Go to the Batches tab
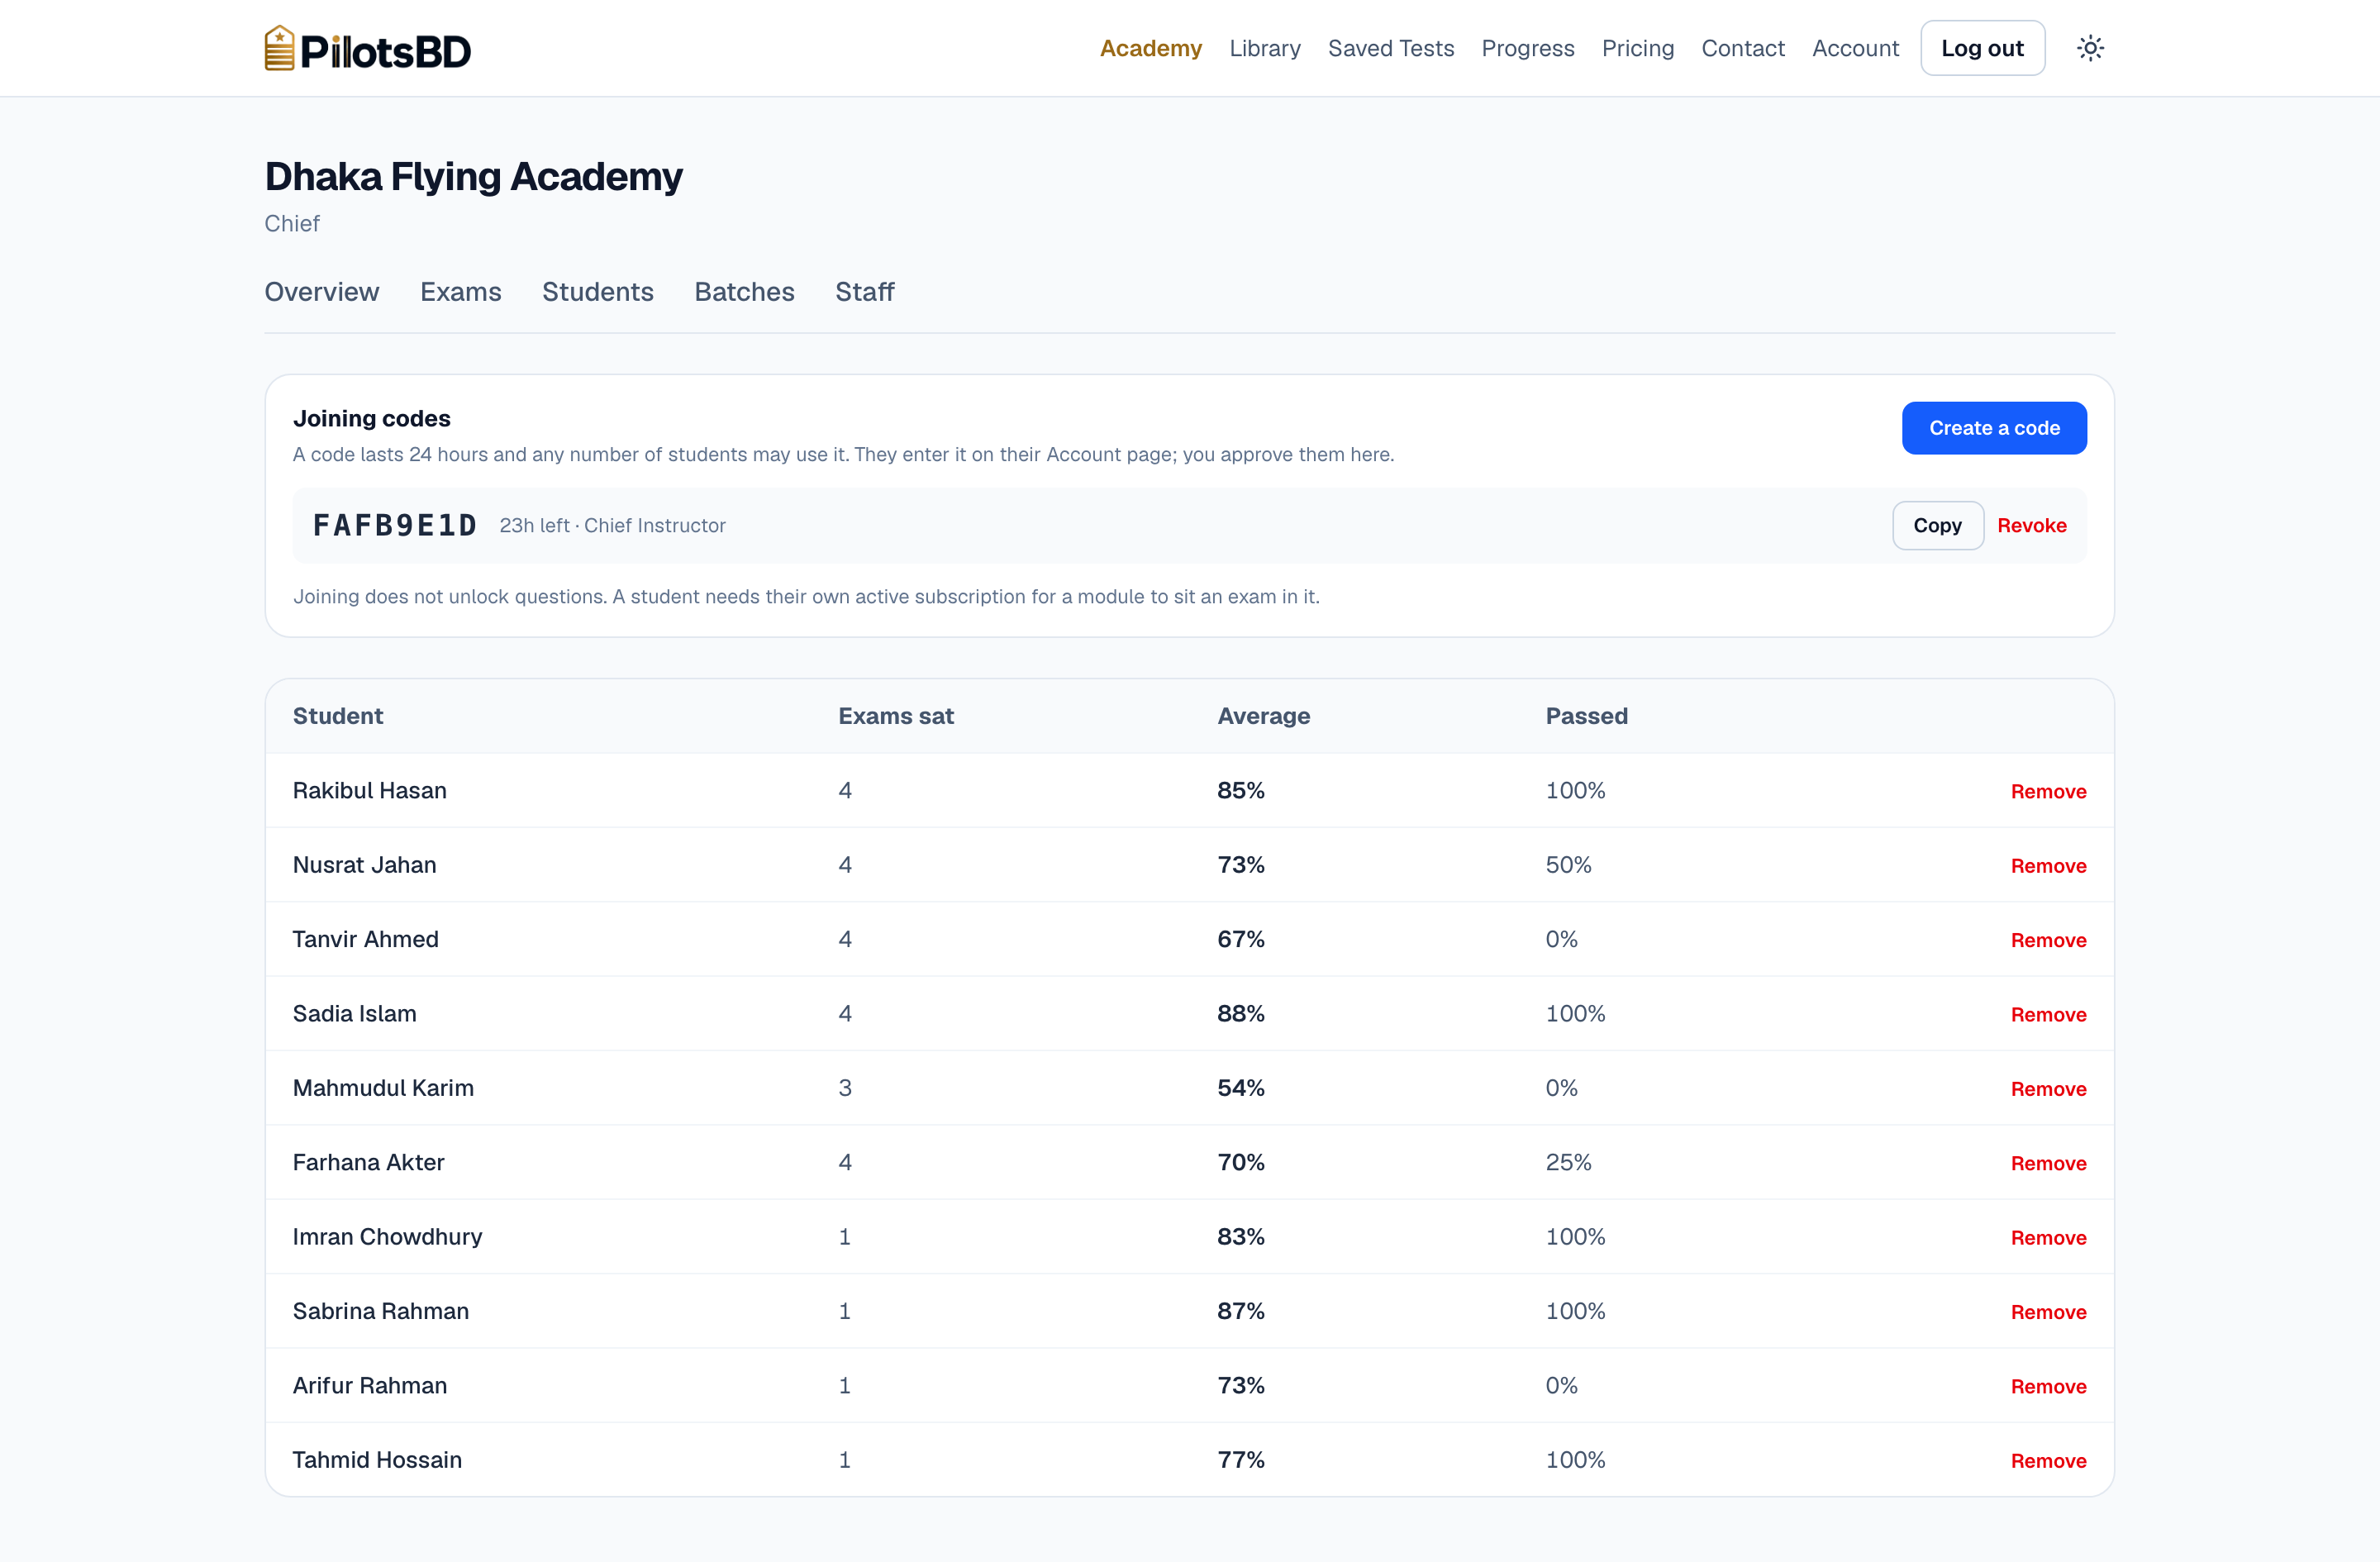This screenshot has height=1562, width=2380. [745, 292]
